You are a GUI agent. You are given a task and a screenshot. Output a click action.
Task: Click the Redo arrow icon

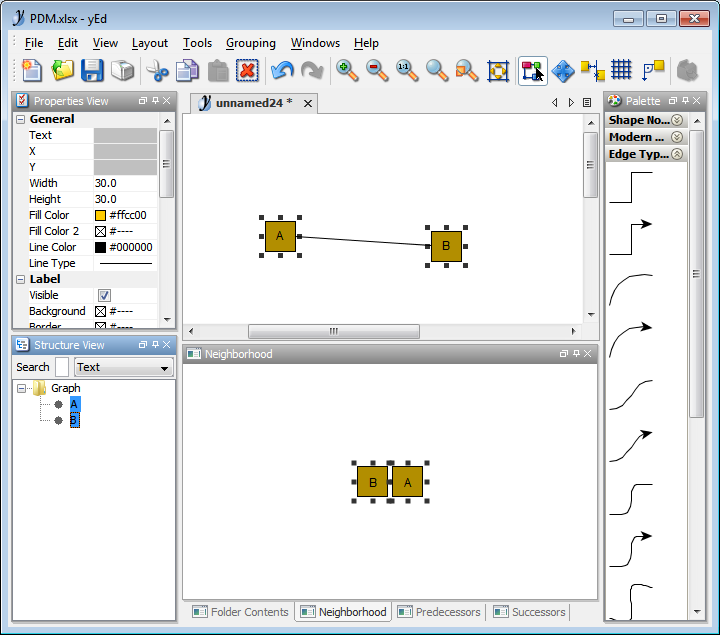312,71
